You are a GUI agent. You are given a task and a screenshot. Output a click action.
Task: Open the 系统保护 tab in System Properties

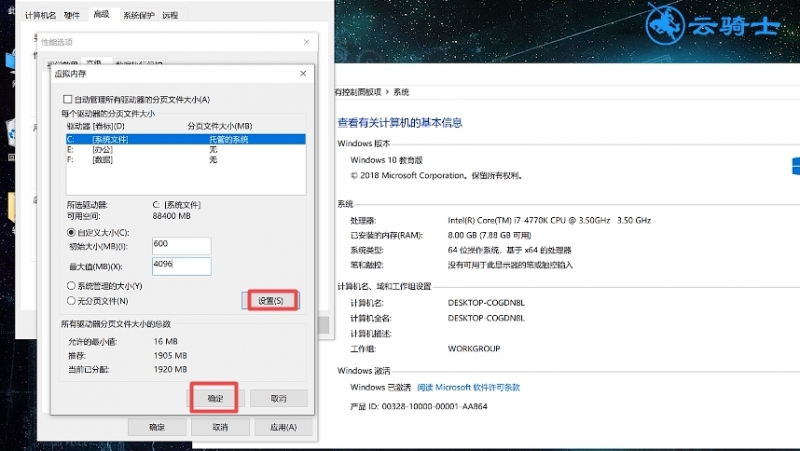click(138, 15)
